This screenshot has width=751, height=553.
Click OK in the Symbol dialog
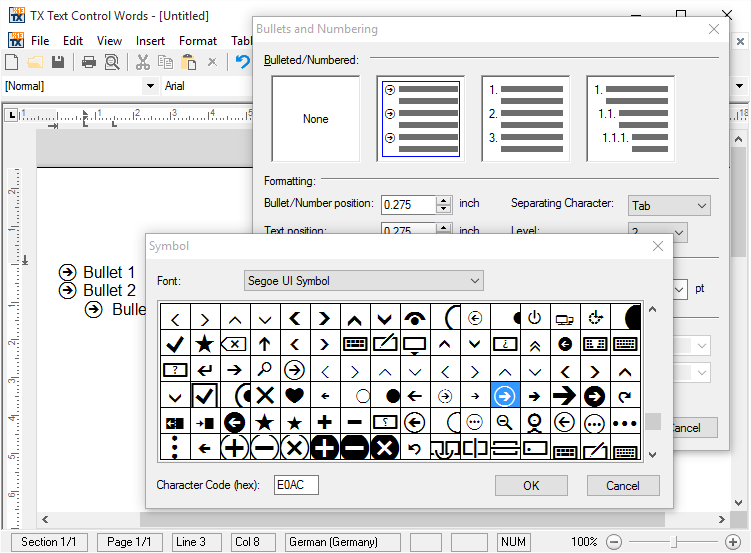click(x=531, y=485)
